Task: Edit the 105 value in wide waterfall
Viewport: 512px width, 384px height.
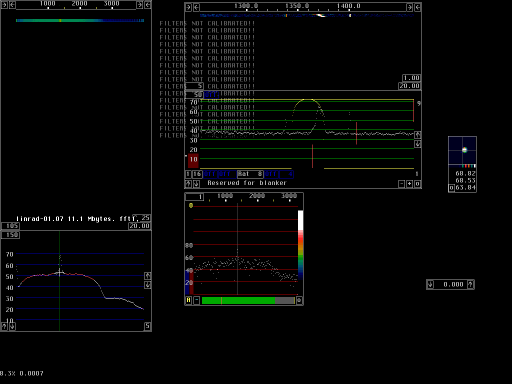Action: (10, 226)
